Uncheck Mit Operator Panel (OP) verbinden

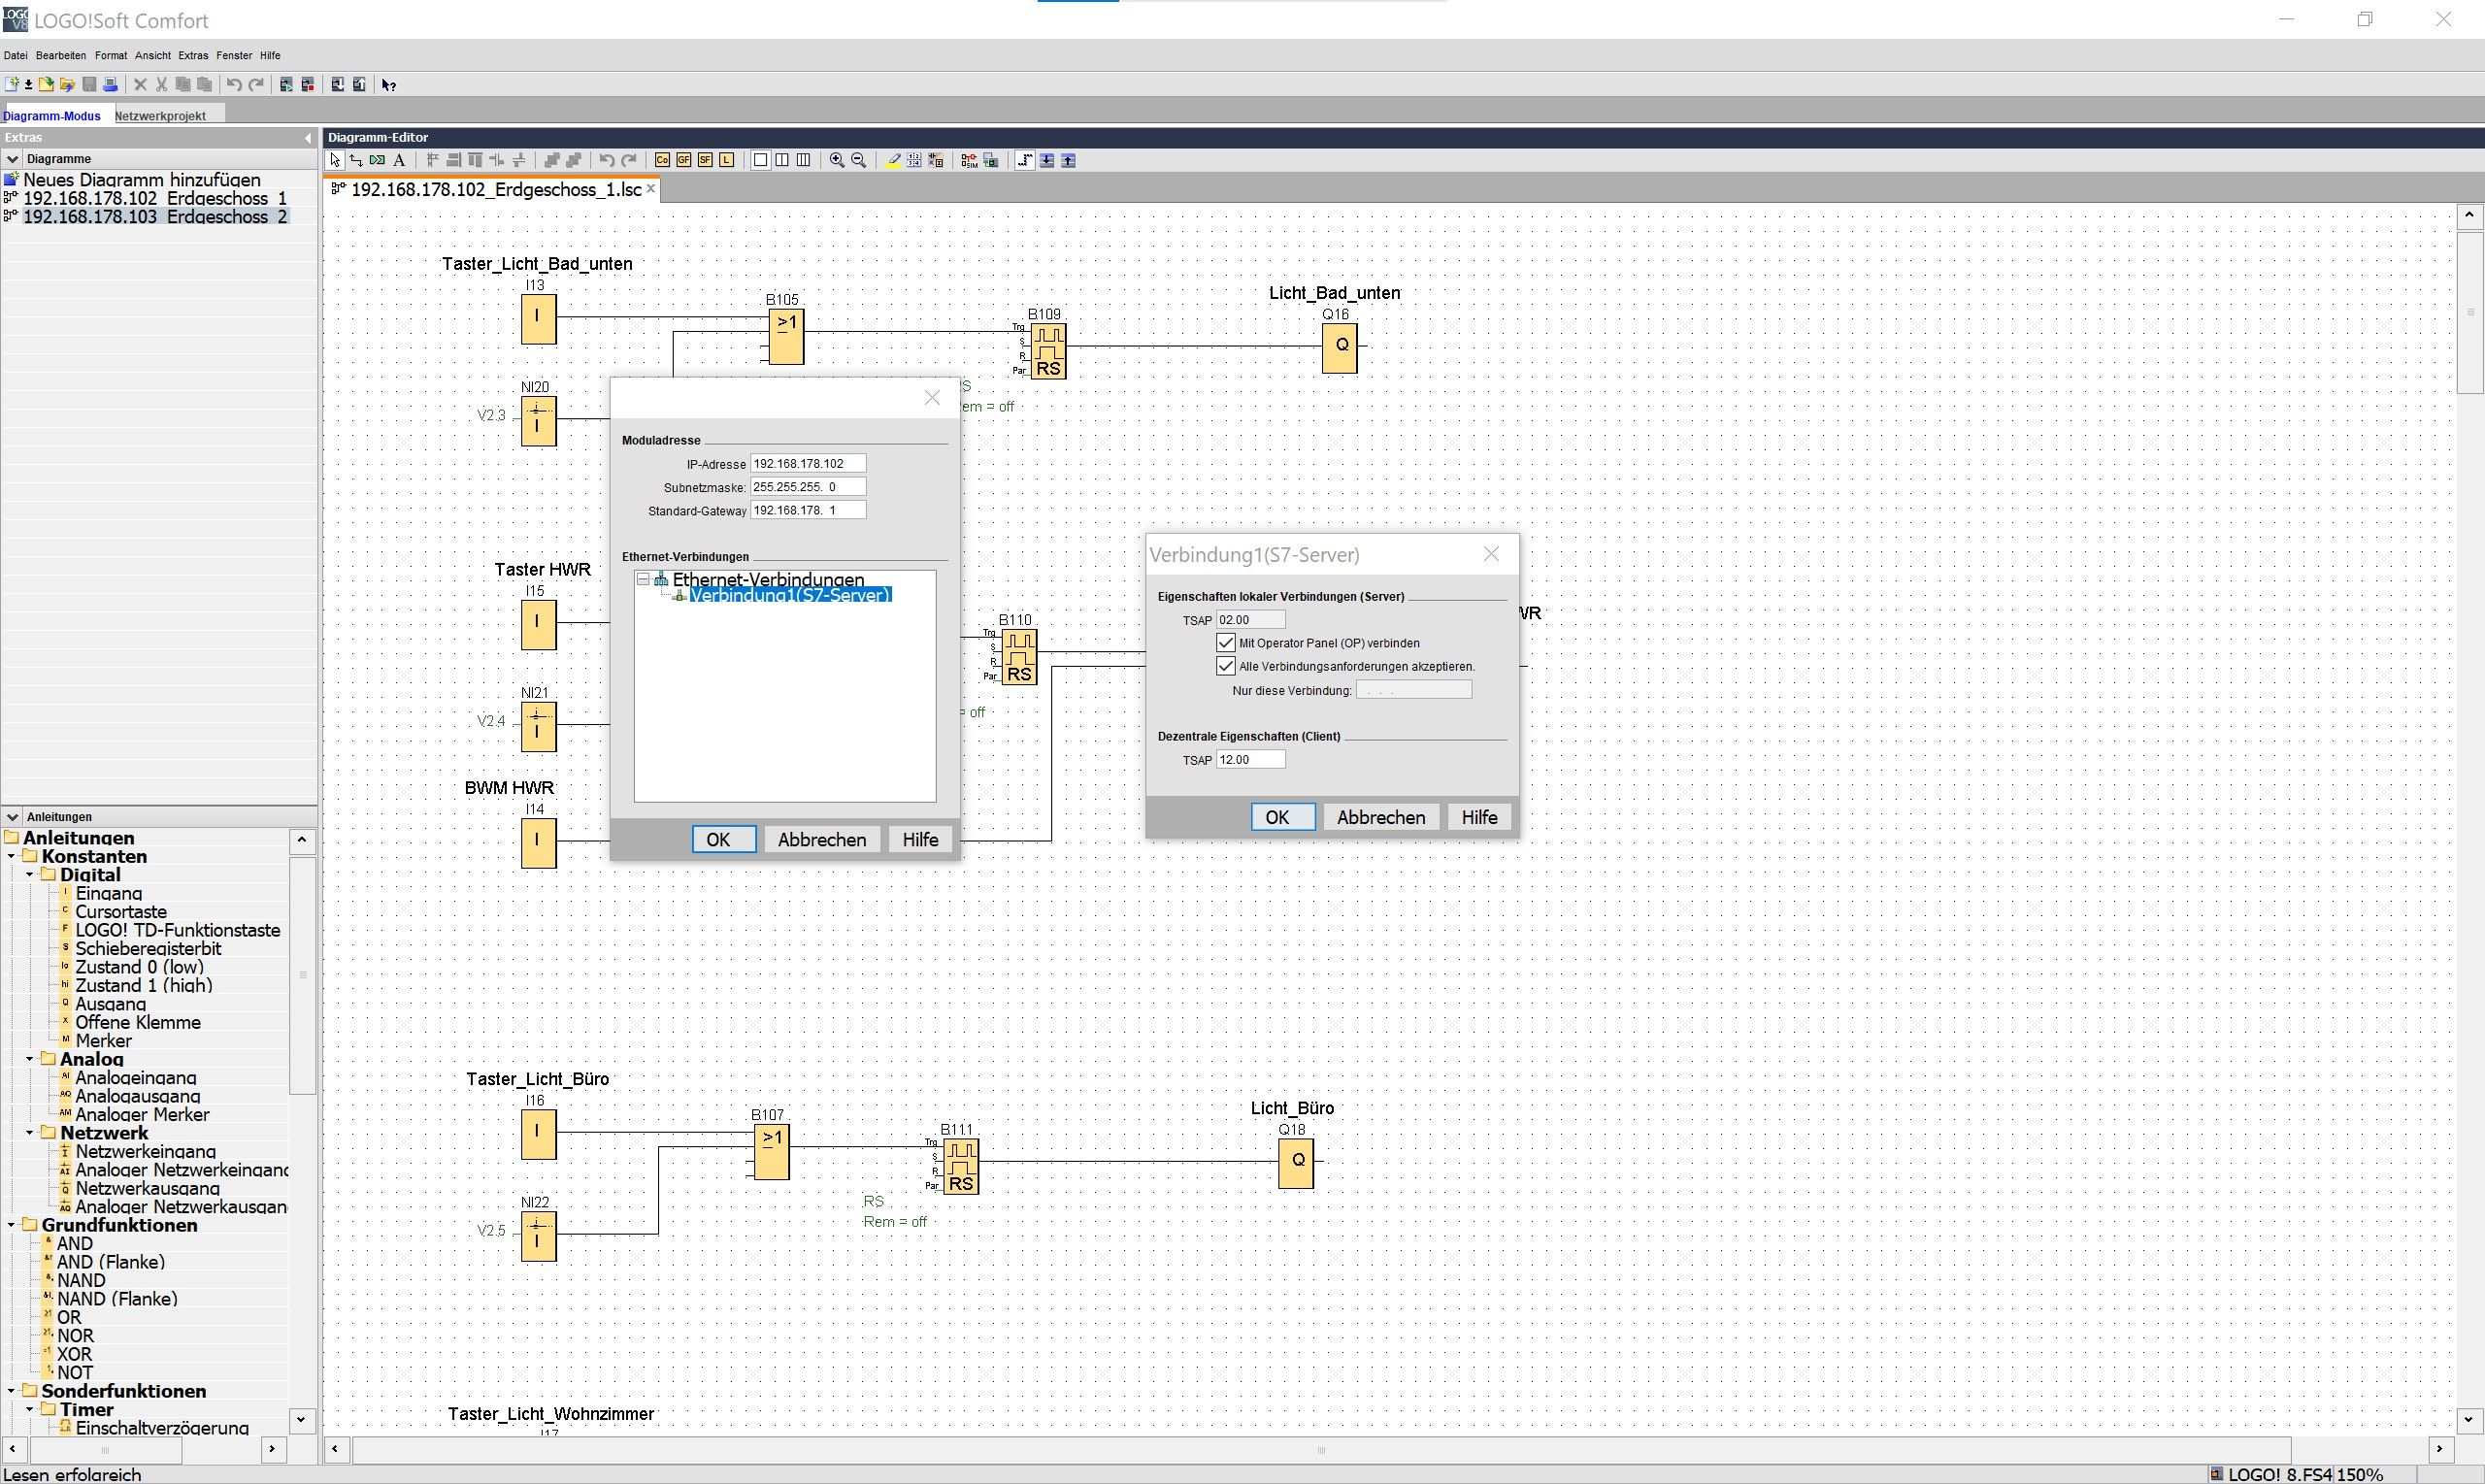1226,643
